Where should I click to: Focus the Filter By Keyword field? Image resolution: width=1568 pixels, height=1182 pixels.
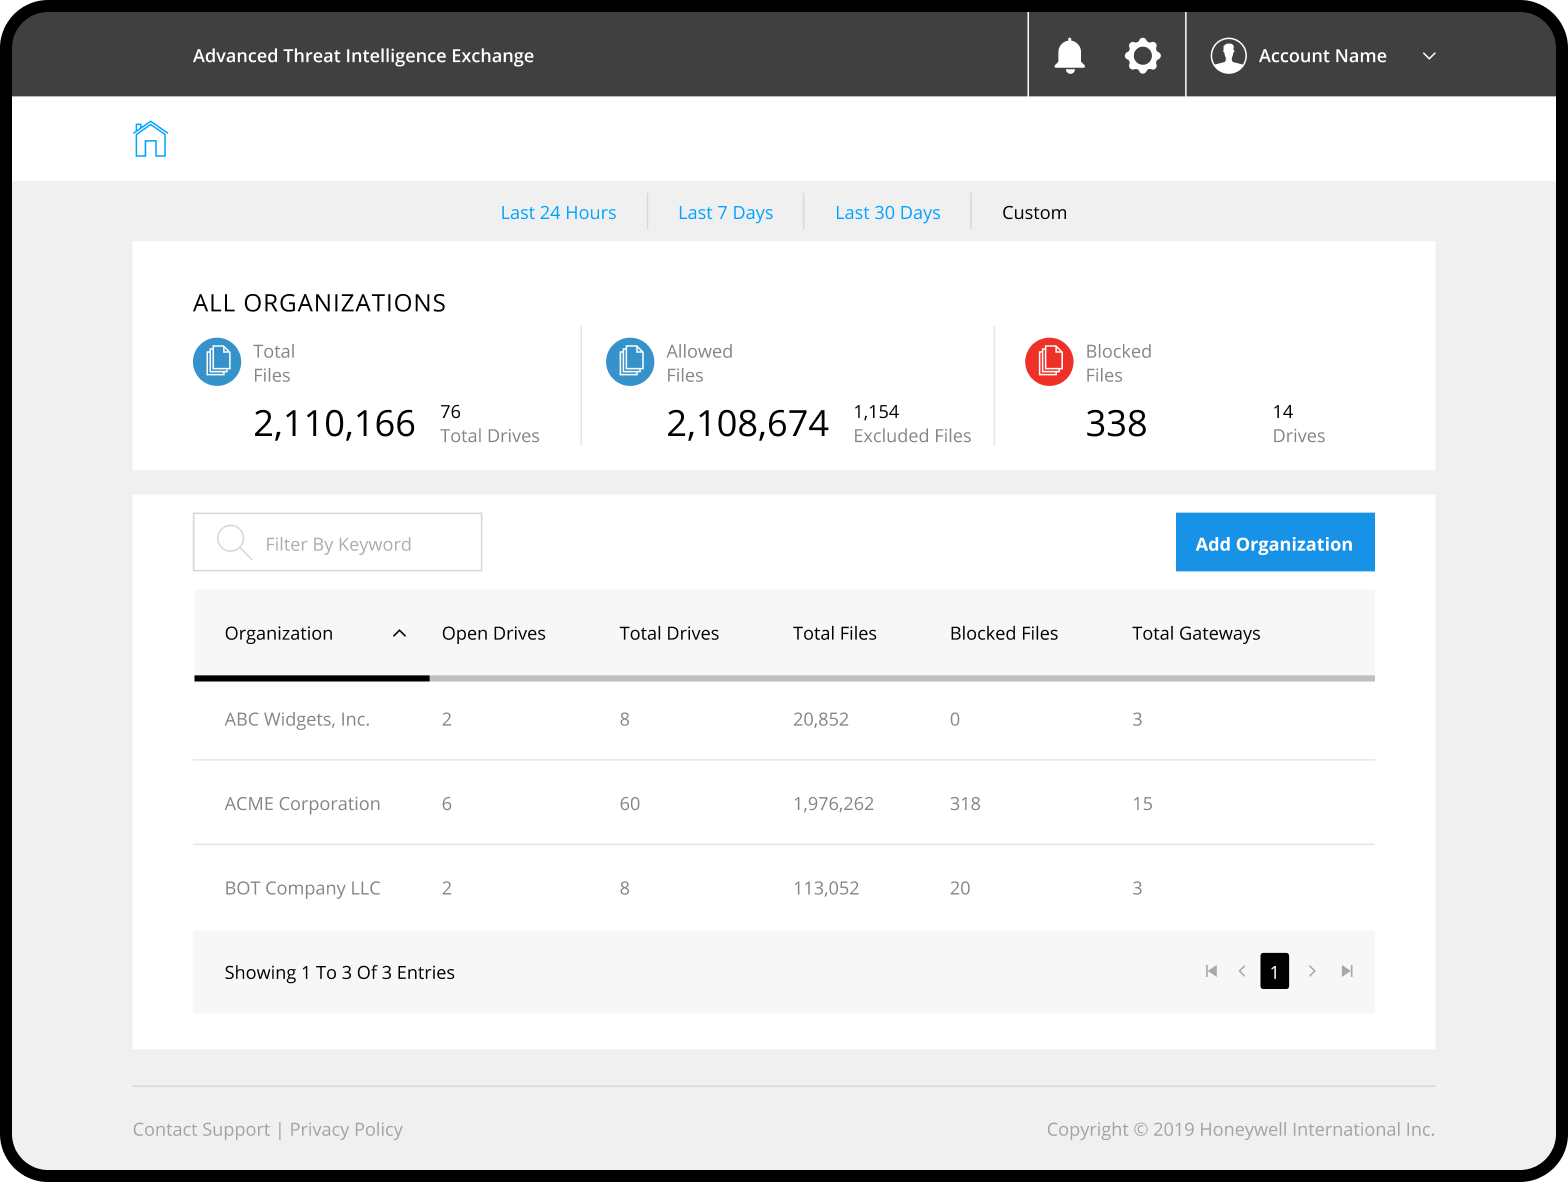pyautogui.click(x=337, y=542)
